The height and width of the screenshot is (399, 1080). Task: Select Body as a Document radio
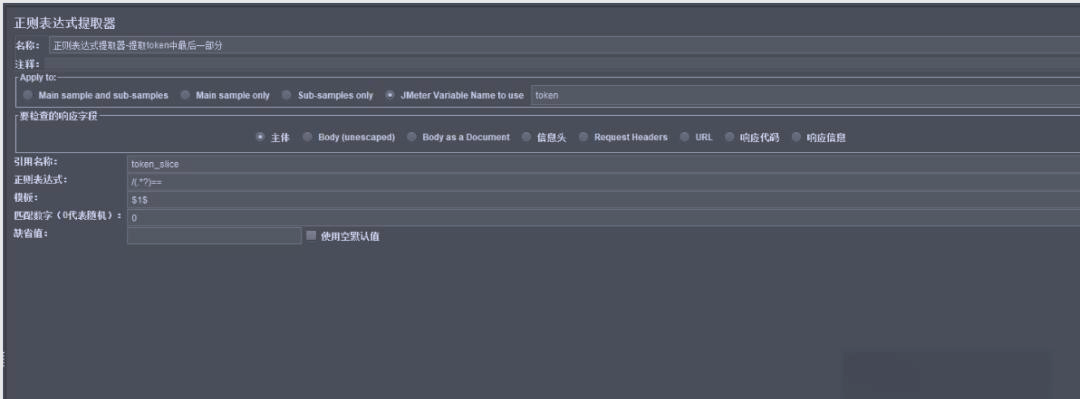pos(411,137)
